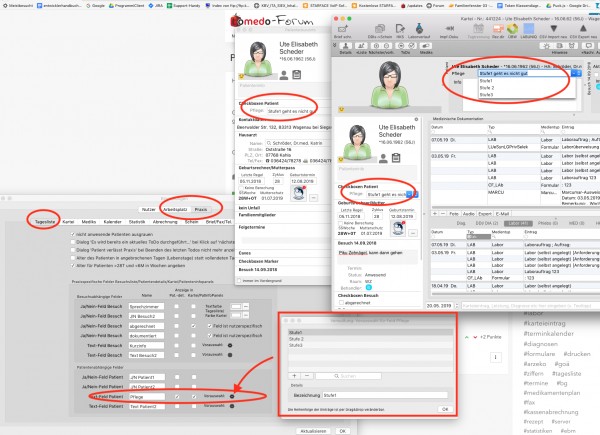Click the E-Mail button below documentation table

pos(502,213)
